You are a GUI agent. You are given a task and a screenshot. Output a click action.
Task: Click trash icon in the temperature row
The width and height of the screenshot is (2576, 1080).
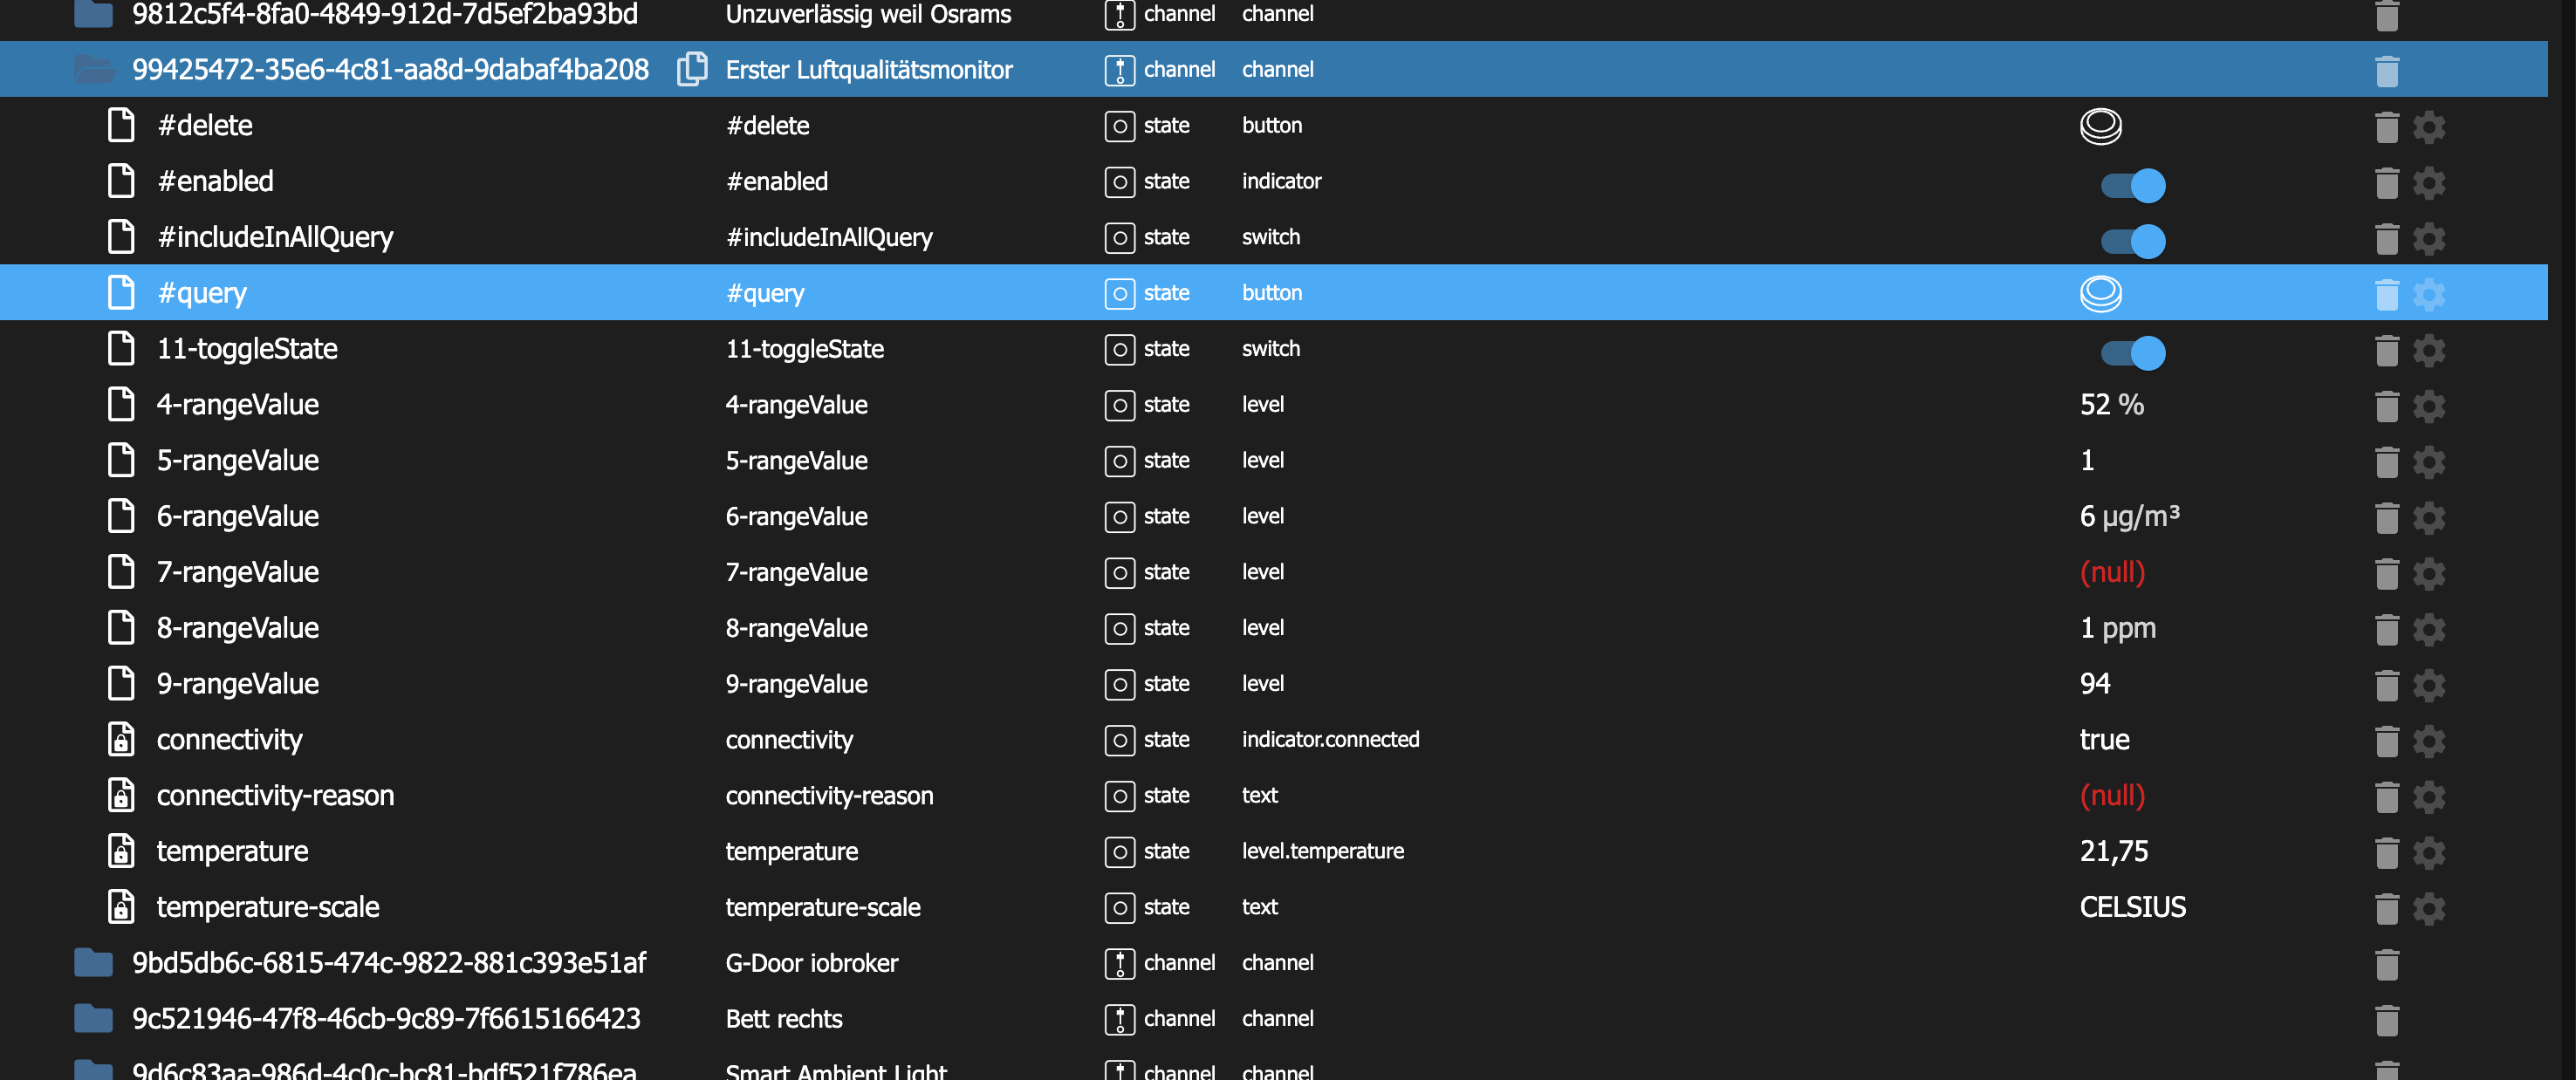[x=2386, y=852]
